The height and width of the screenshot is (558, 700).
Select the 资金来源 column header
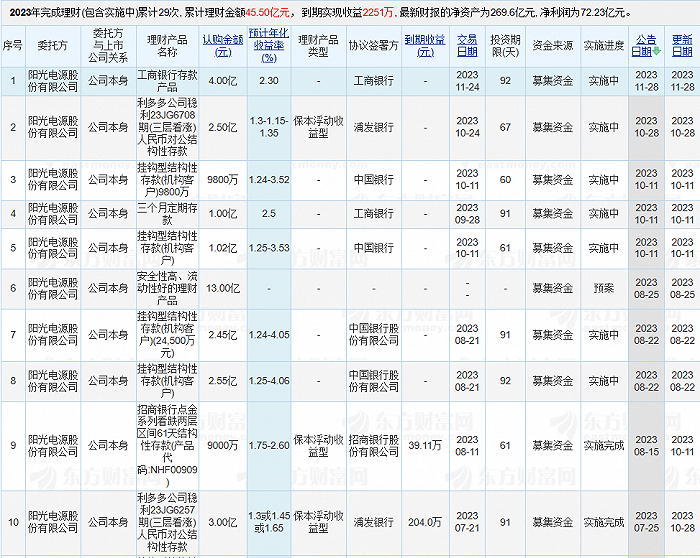pyautogui.click(x=553, y=46)
